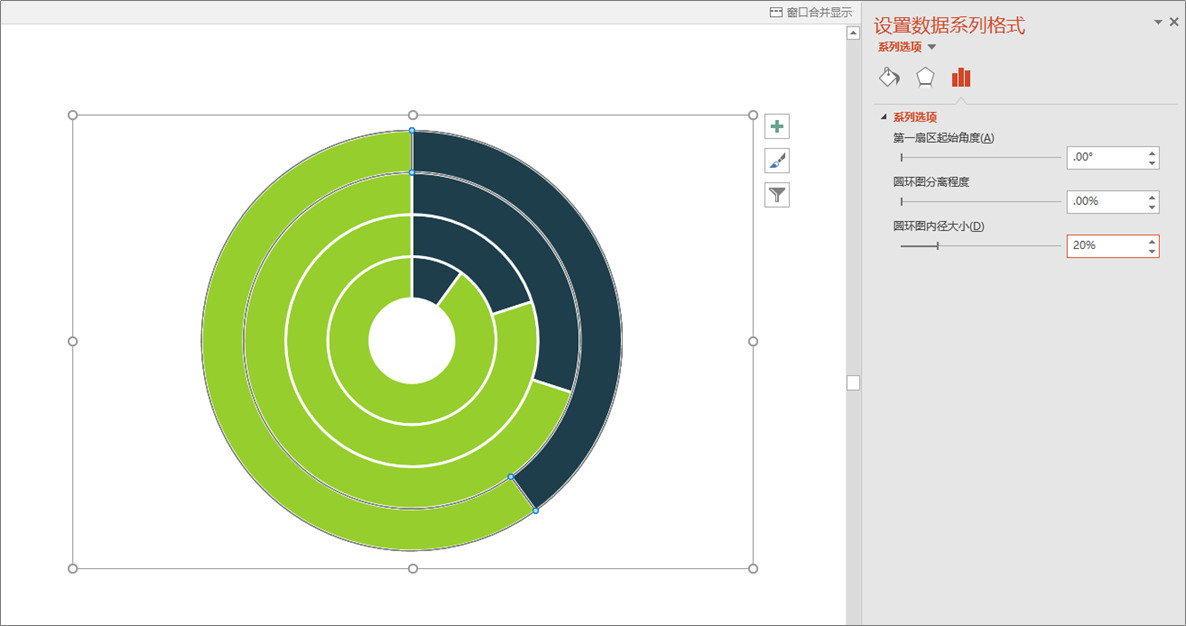This screenshot has width=1186, height=626.
Task: Click the vertical scrollbar up arrow
Action: point(853,33)
